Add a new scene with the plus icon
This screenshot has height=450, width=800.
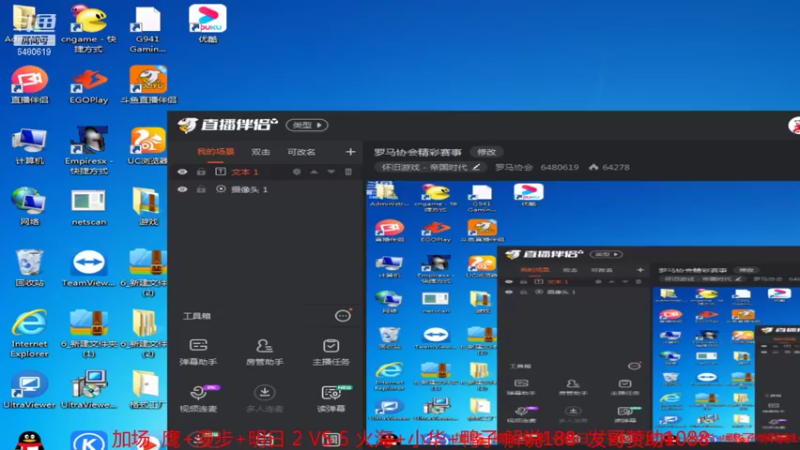(x=350, y=152)
